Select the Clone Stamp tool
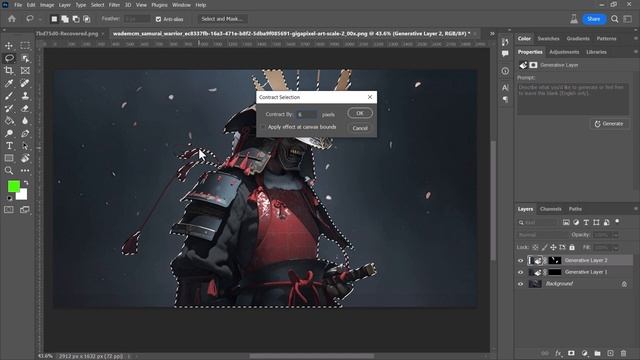This screenshot has width=640, height=360. click(25, 96)
